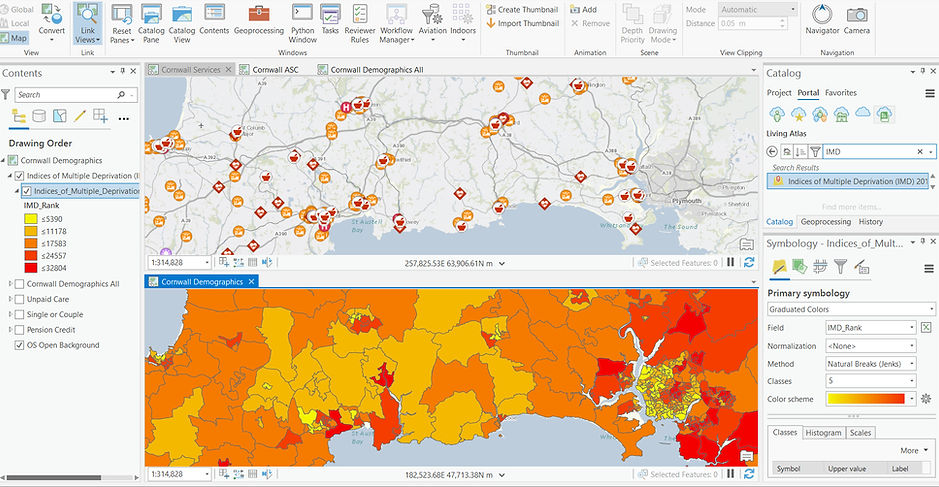Open the Classes count dropdown
Screen dimensions: 939x487
[x=871, y=381]
